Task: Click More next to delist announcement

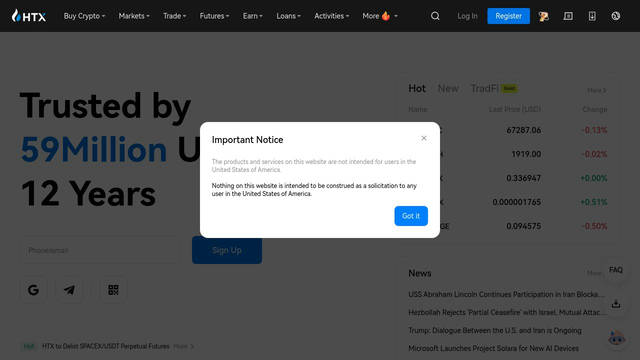Action: point(183,346)
